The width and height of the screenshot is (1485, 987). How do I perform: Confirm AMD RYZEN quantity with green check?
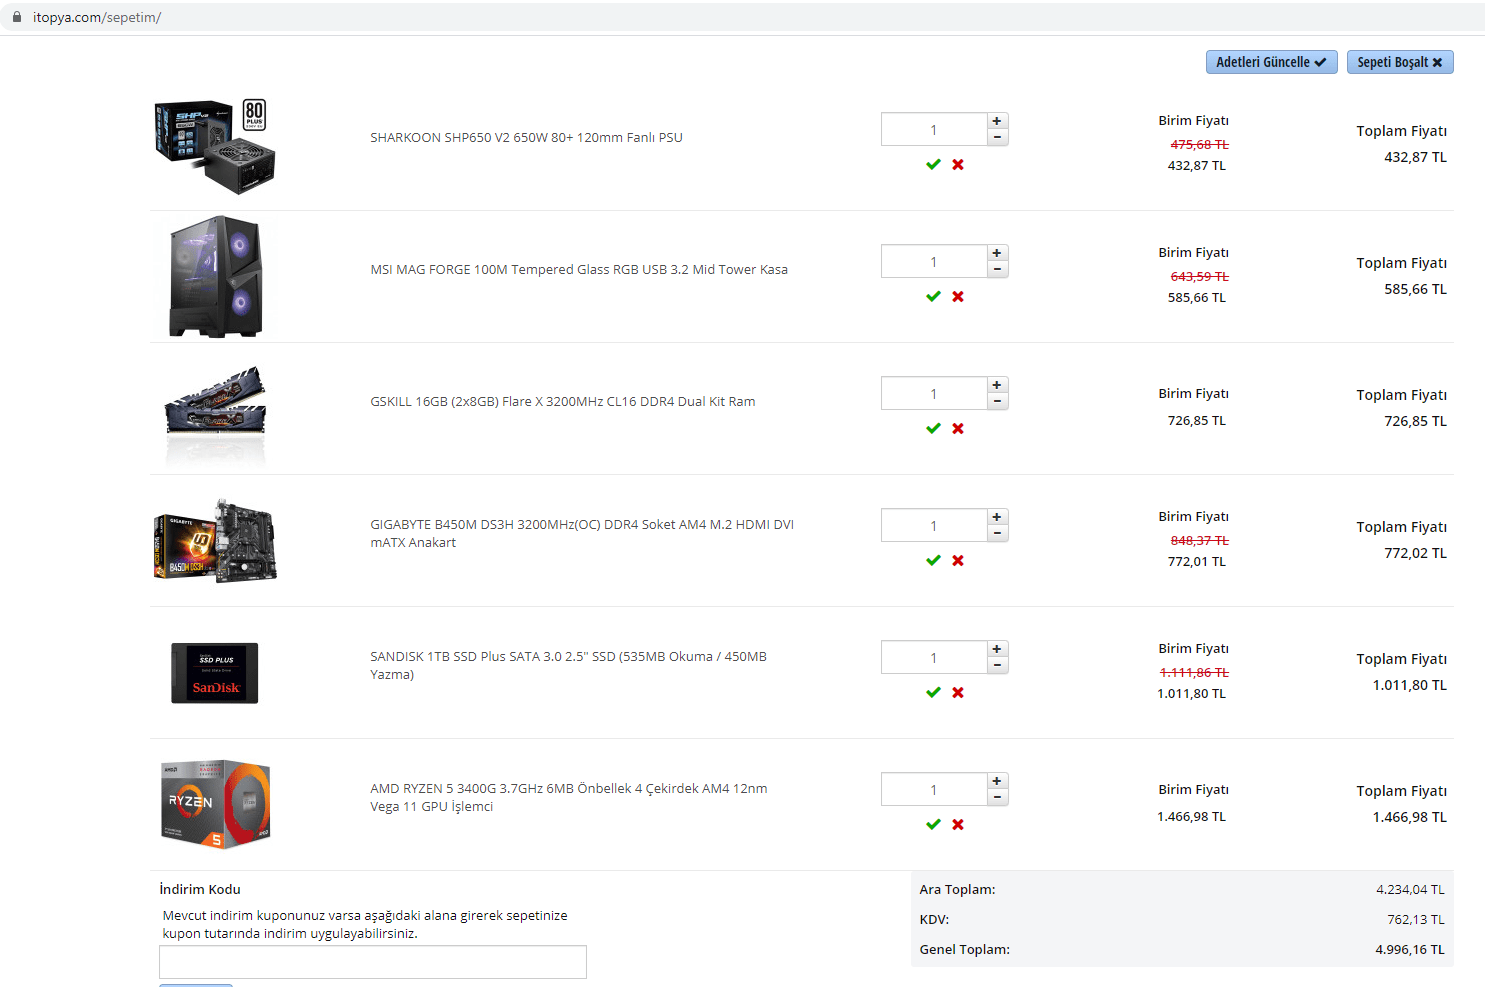click(x=933, y=824)
